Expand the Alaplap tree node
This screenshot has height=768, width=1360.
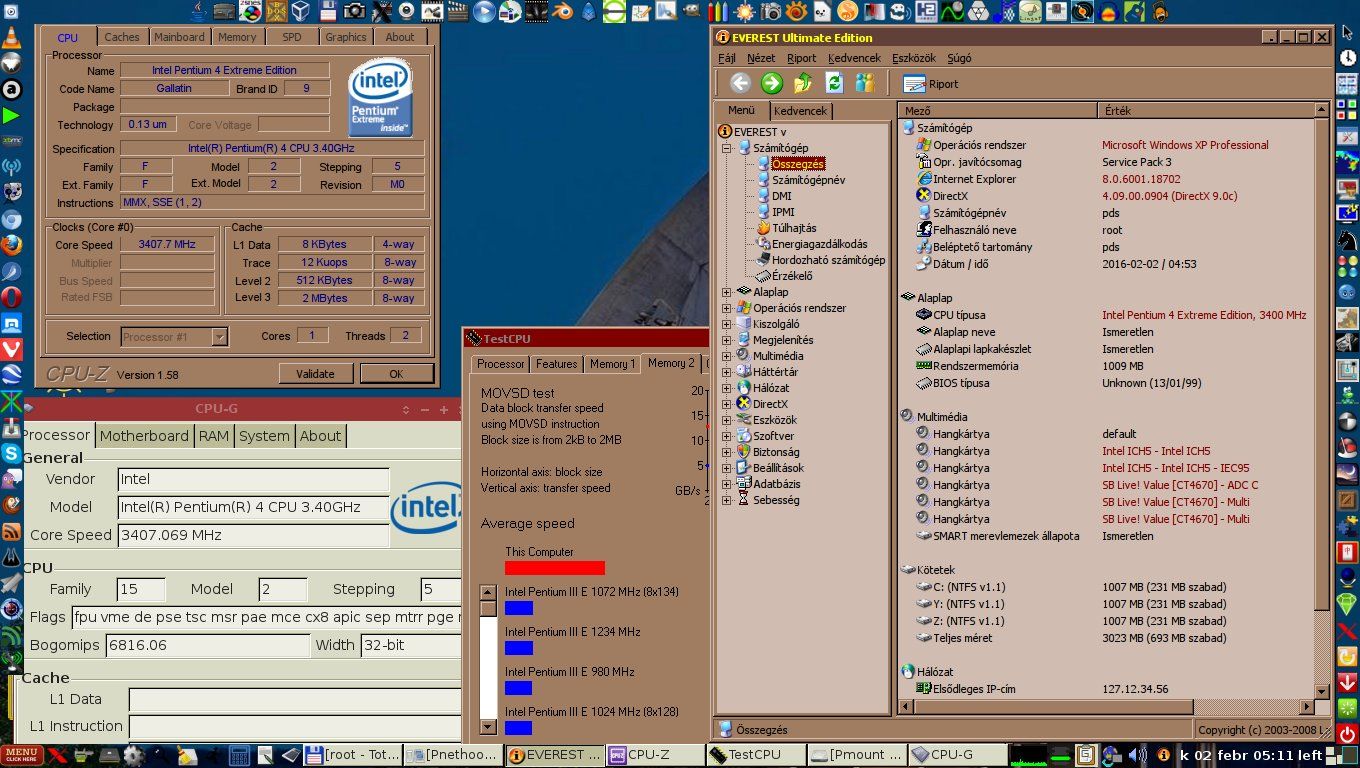[x=727, y=292]
